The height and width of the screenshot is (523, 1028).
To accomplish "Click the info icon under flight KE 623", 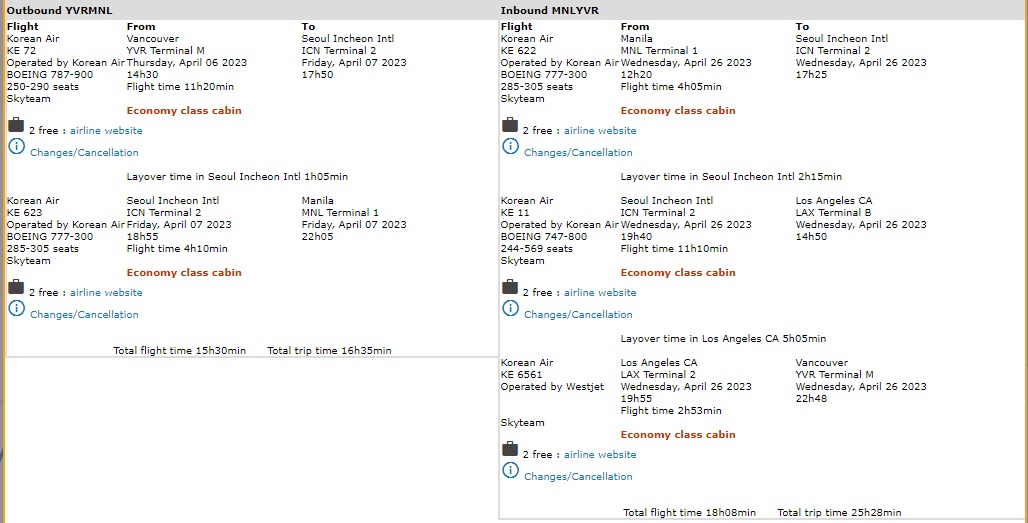I will [16, 308].
